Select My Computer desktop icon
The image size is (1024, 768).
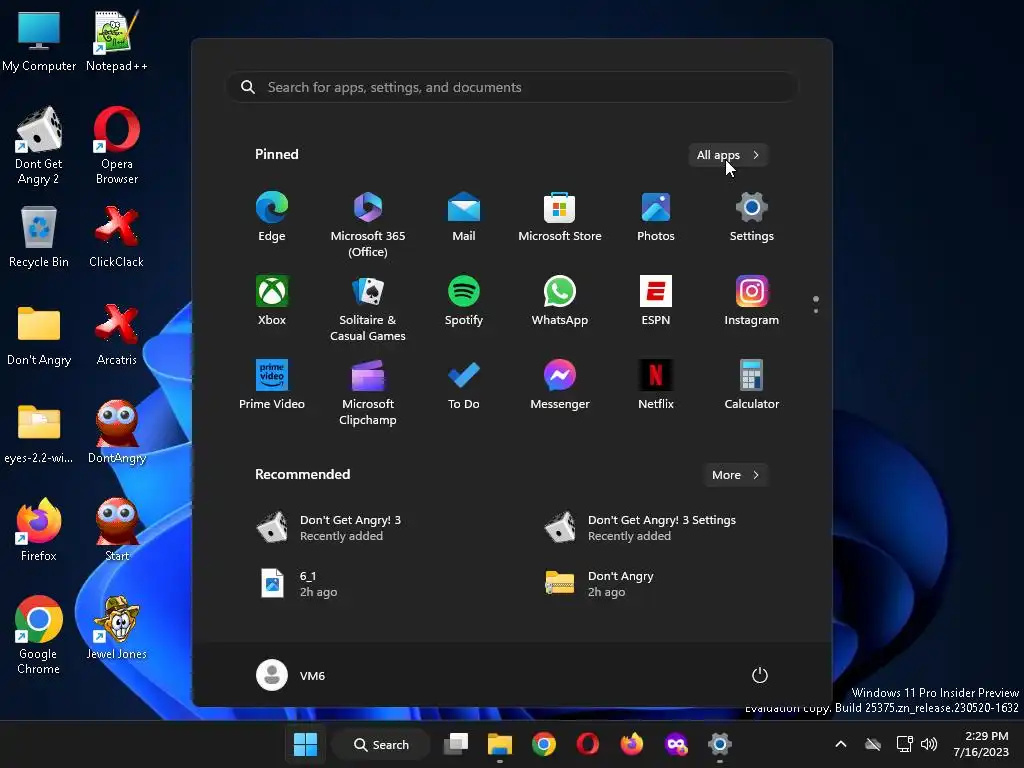point(39,40)
